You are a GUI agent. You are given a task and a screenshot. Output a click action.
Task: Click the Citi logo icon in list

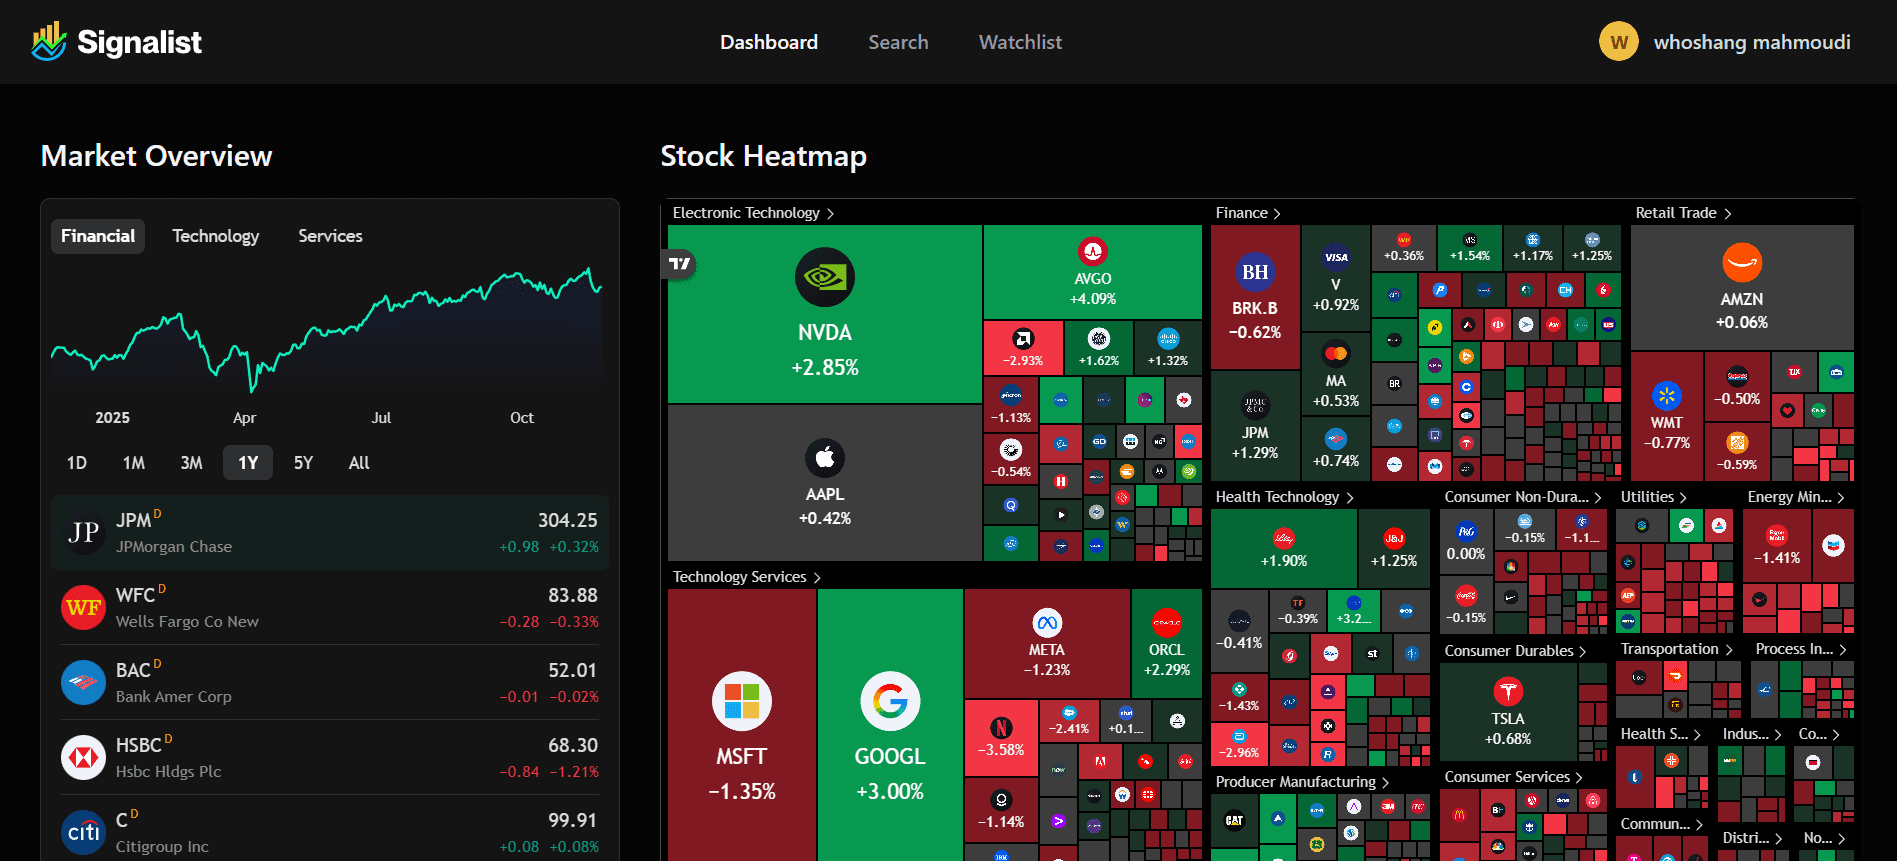click(84, 833)
